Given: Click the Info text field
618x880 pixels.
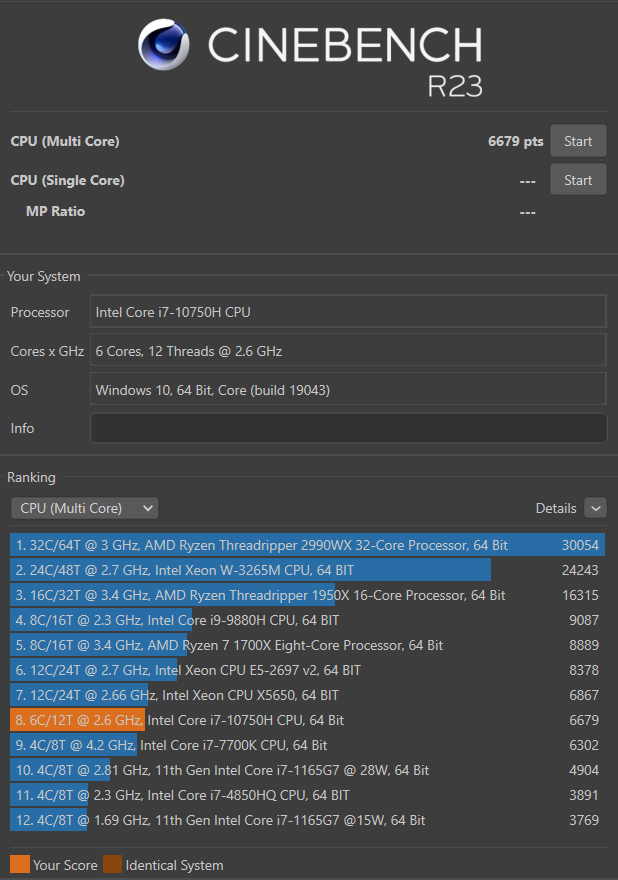Looking at the screenshot, I should pos(349,428).
